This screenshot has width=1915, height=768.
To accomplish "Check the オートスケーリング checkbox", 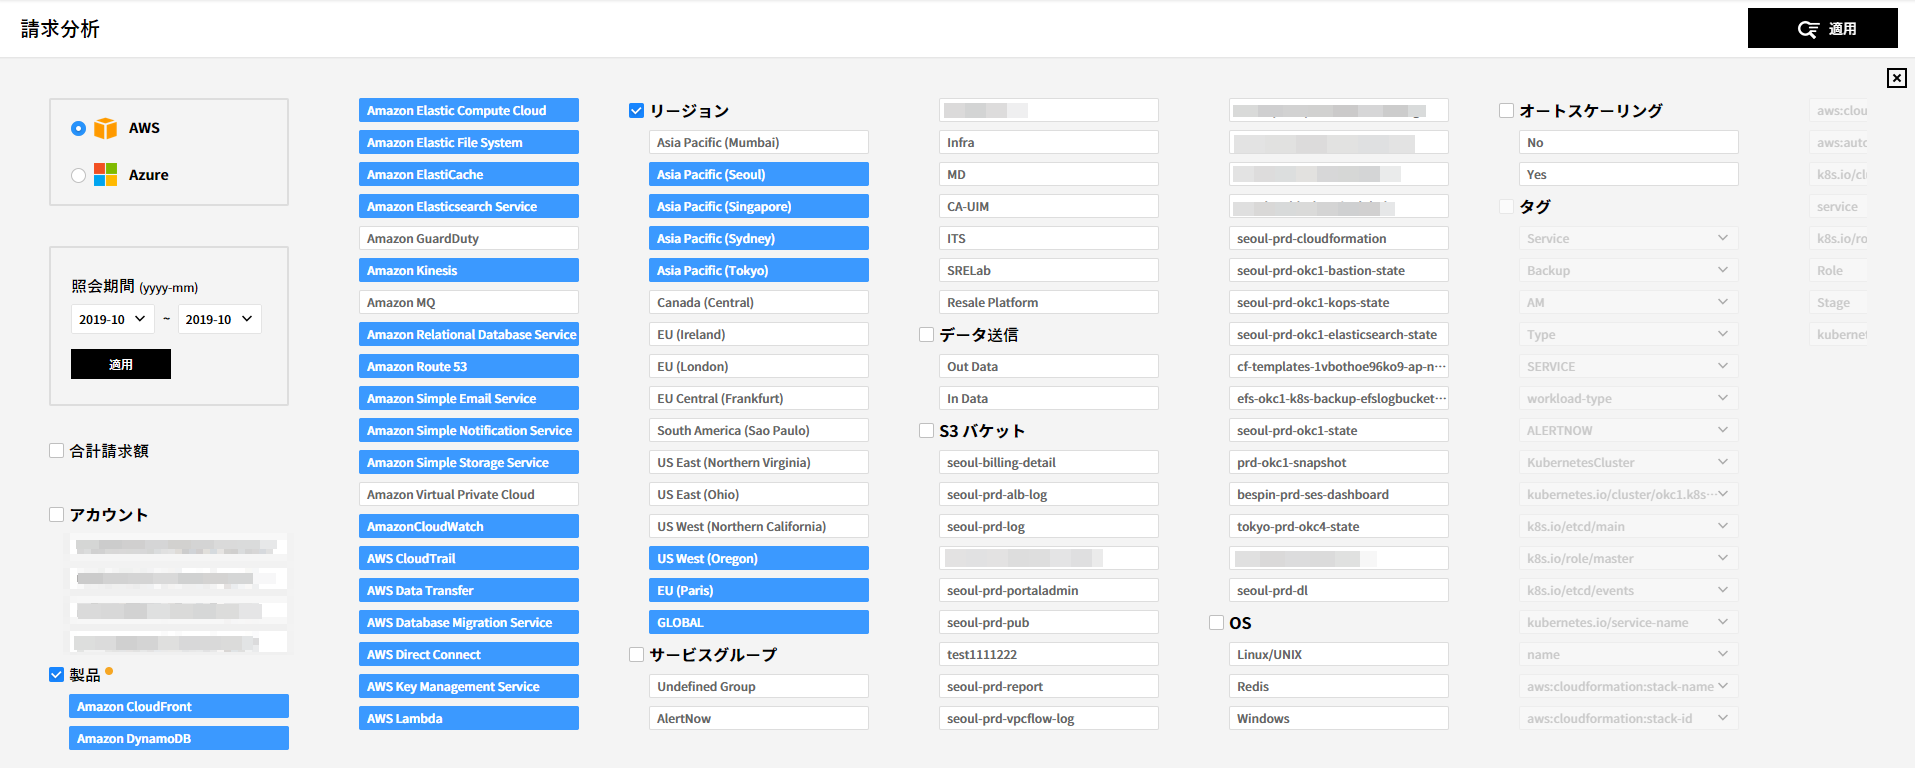I will (x=1506, y=111).
